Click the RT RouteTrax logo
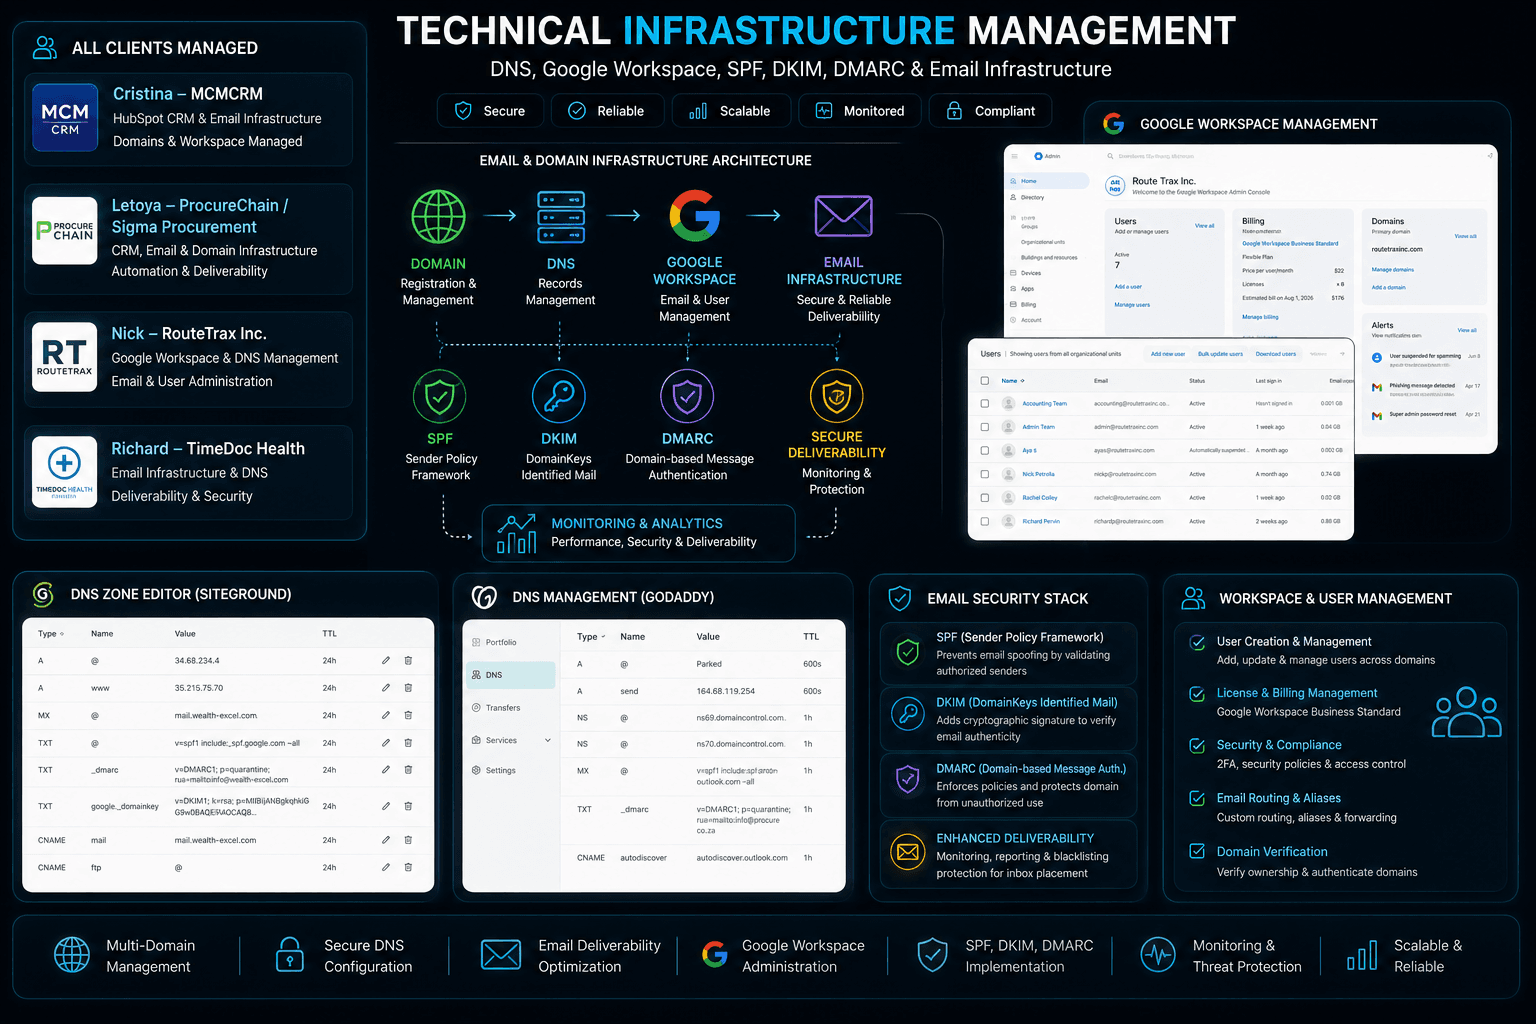1536x1024 pixels. point(65,356)
